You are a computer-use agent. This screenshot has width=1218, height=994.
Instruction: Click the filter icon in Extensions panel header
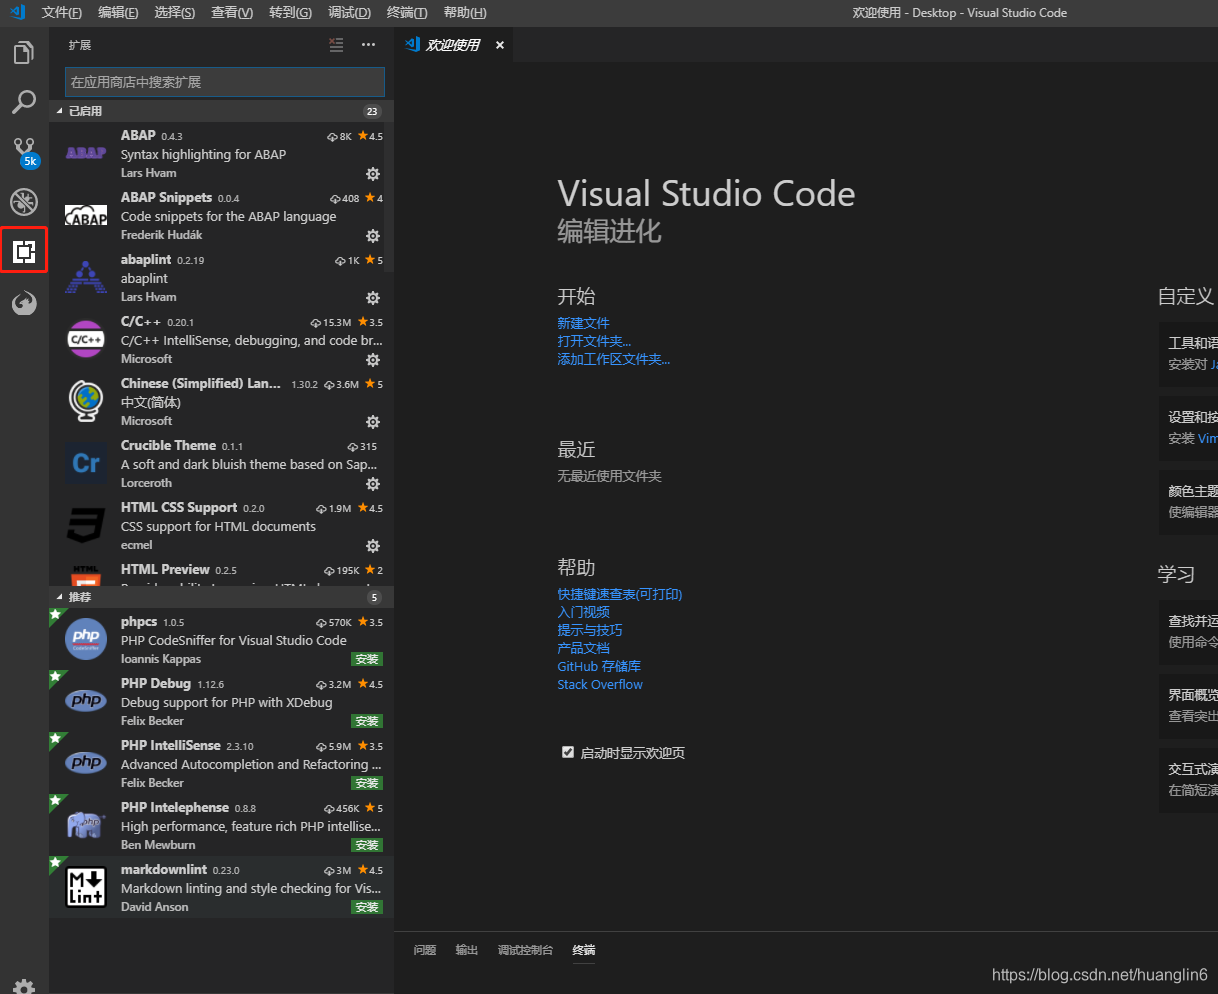click(336, 44)
